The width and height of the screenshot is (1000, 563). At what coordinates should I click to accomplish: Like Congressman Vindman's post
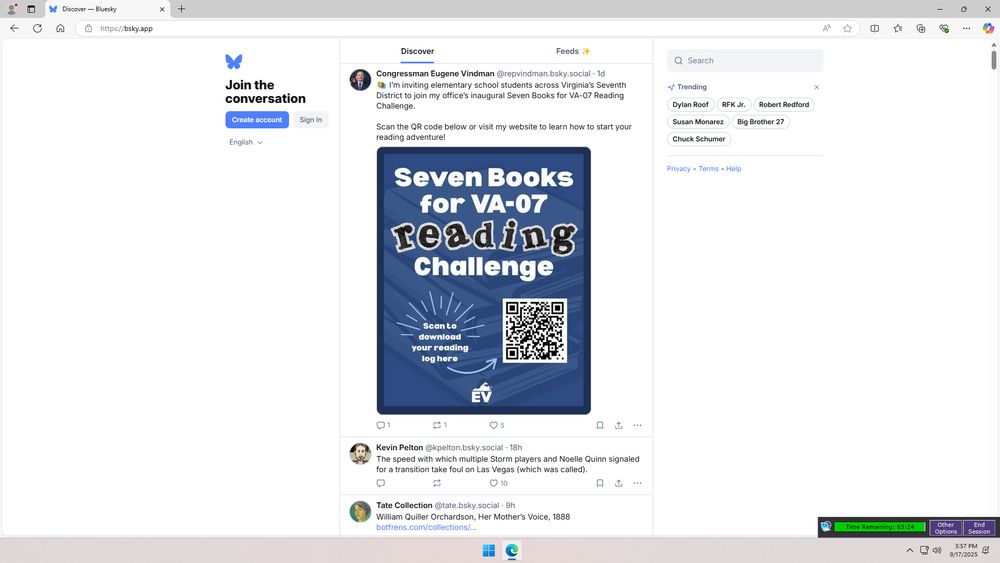coord(496,425)
